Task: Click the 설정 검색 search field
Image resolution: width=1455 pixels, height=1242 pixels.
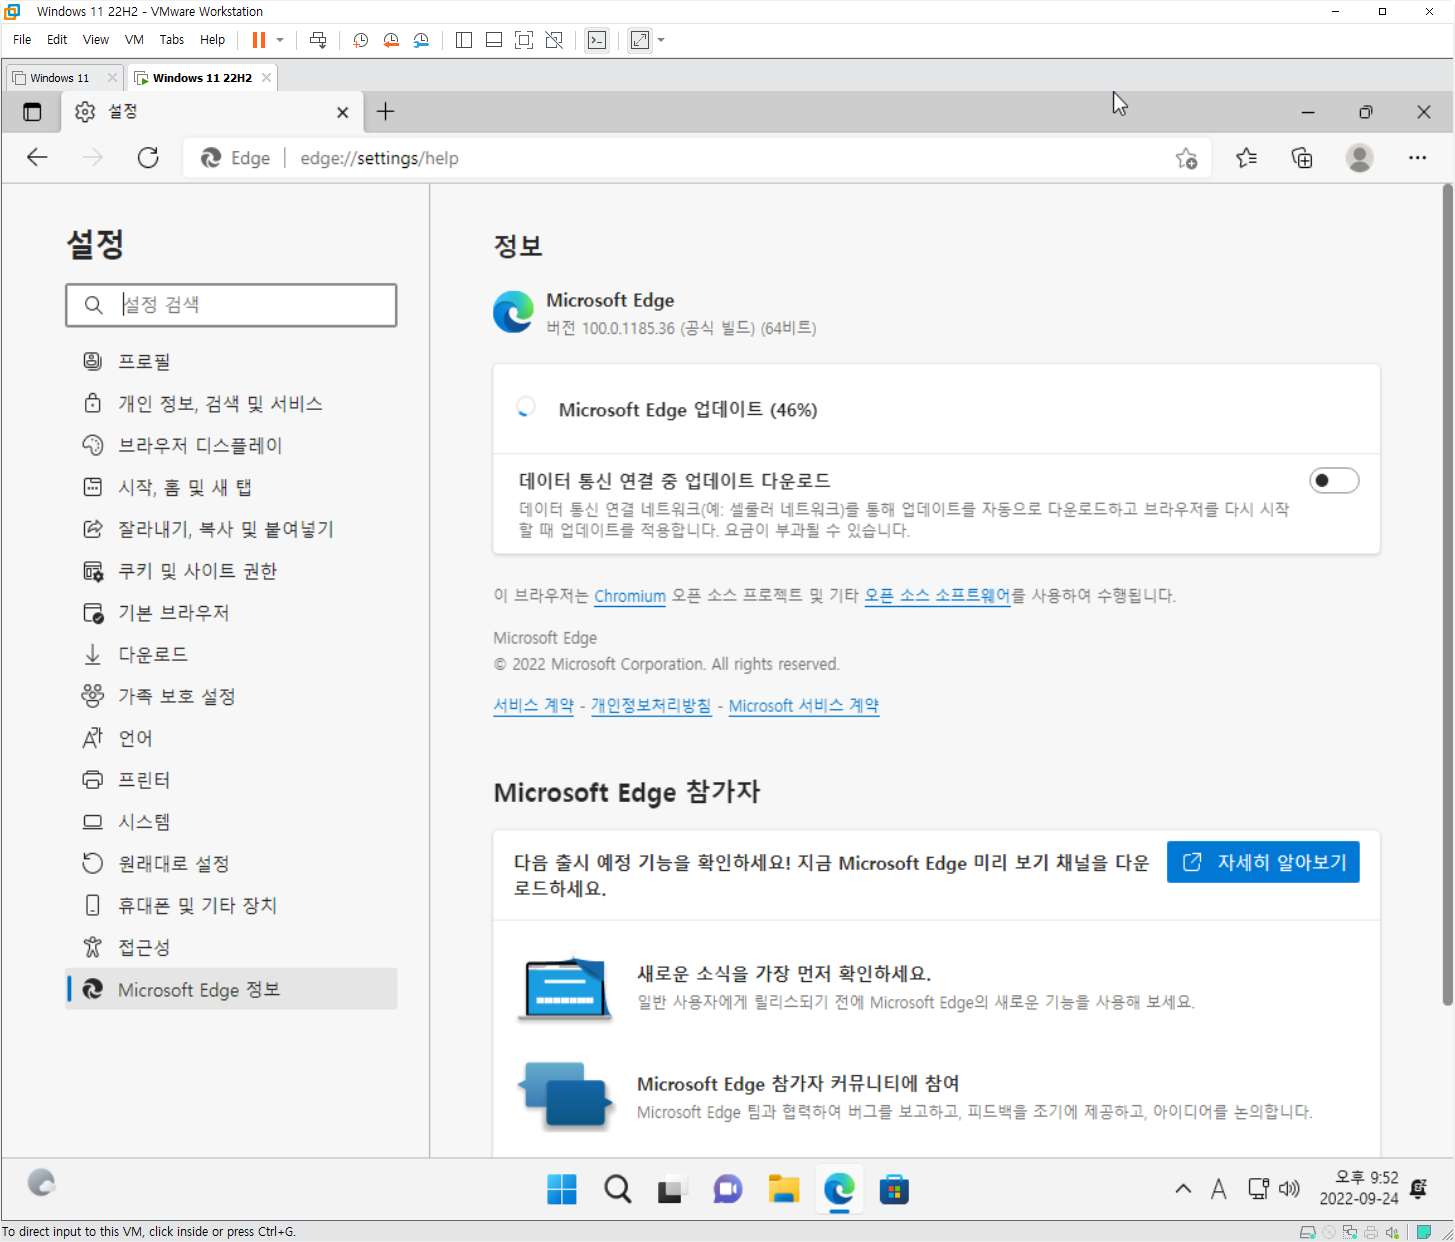Action: coord(231,305)
